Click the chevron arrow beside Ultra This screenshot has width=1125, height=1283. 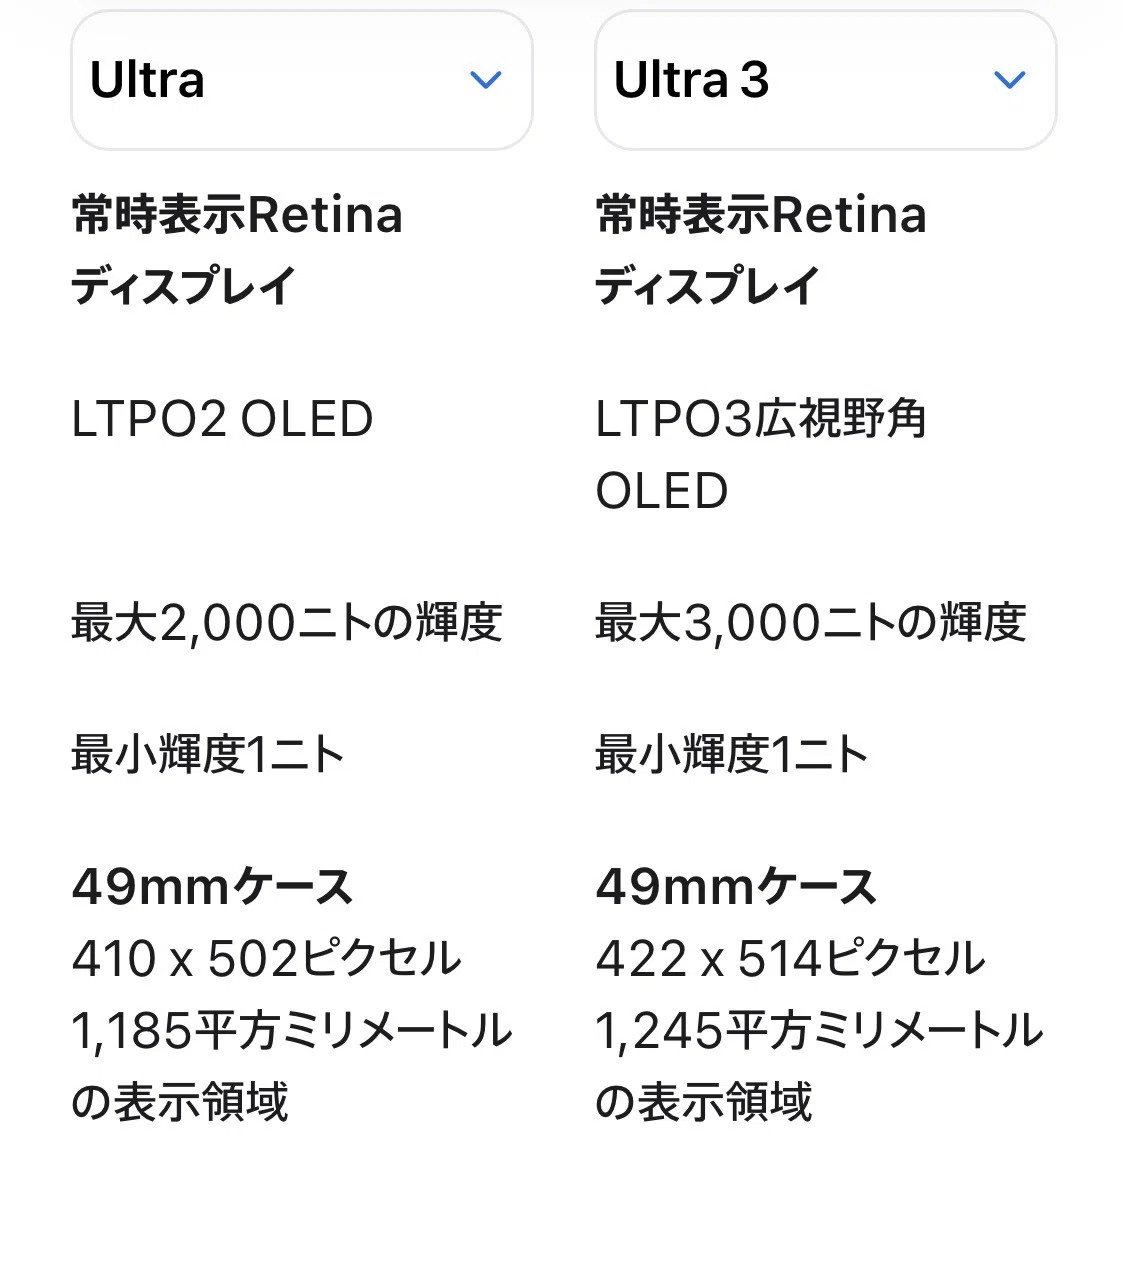[x=486, y=80]
